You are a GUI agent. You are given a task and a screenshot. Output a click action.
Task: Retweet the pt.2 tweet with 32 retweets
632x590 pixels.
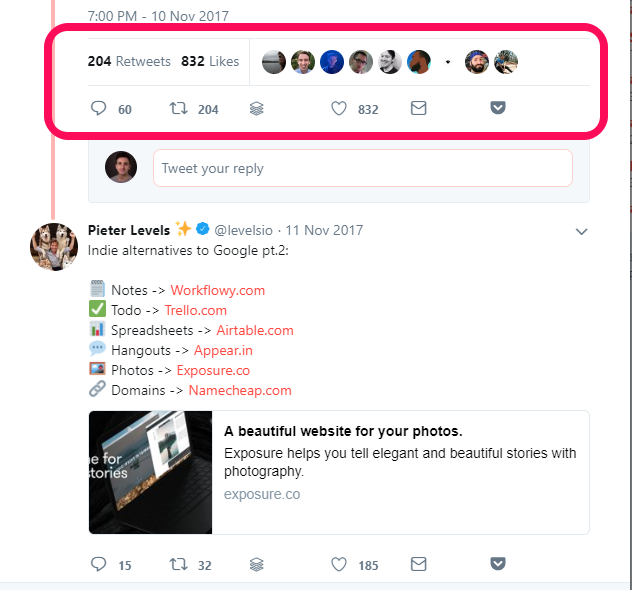(x=178, y=564)
